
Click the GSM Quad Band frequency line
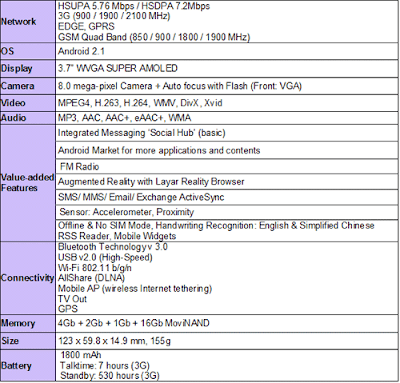tap(154, 37)
